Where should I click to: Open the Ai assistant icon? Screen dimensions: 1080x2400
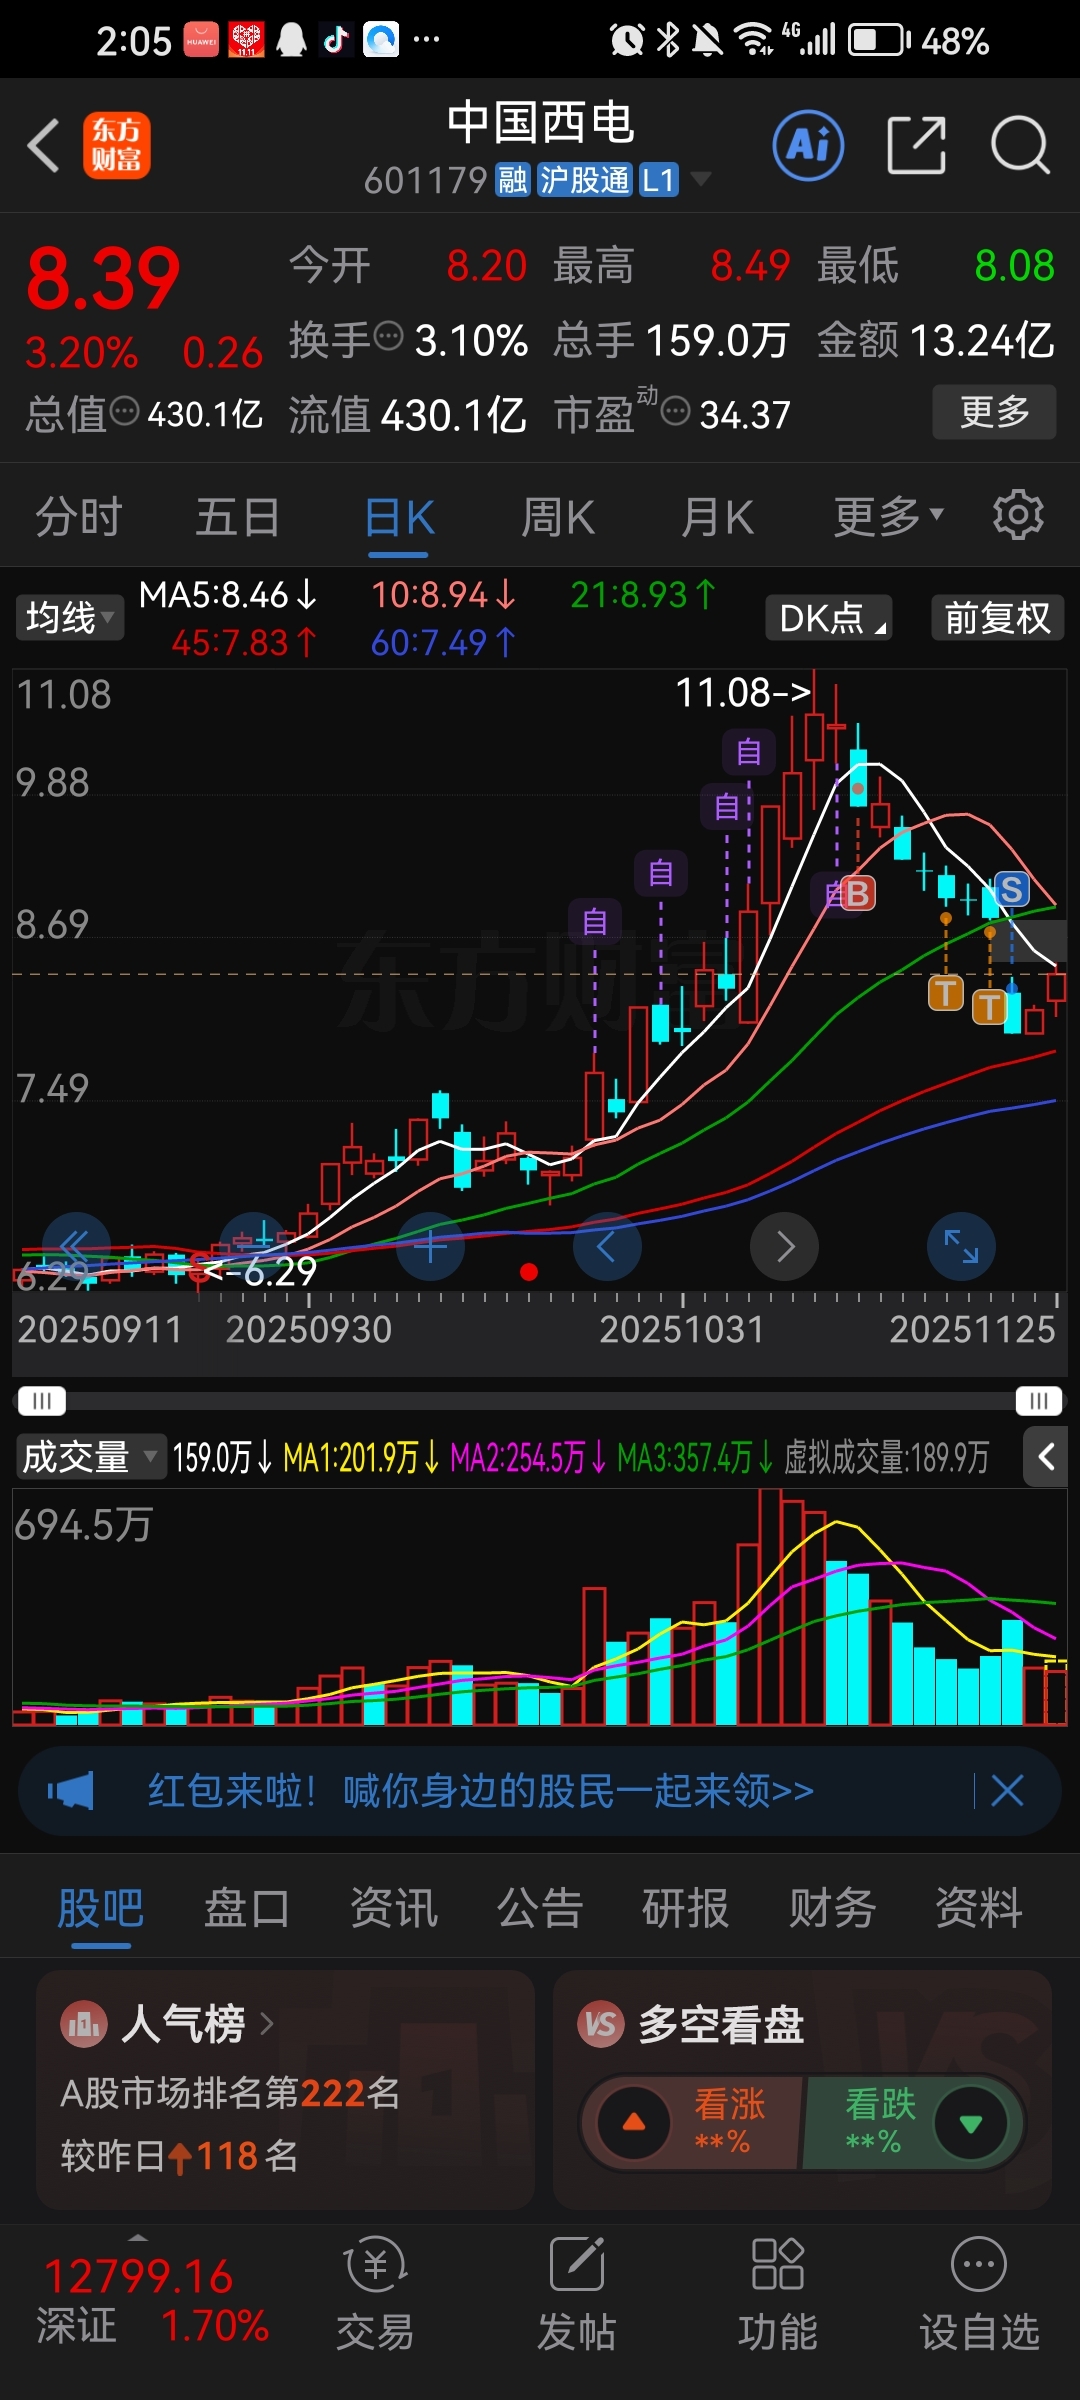click(x=808, y=146)
